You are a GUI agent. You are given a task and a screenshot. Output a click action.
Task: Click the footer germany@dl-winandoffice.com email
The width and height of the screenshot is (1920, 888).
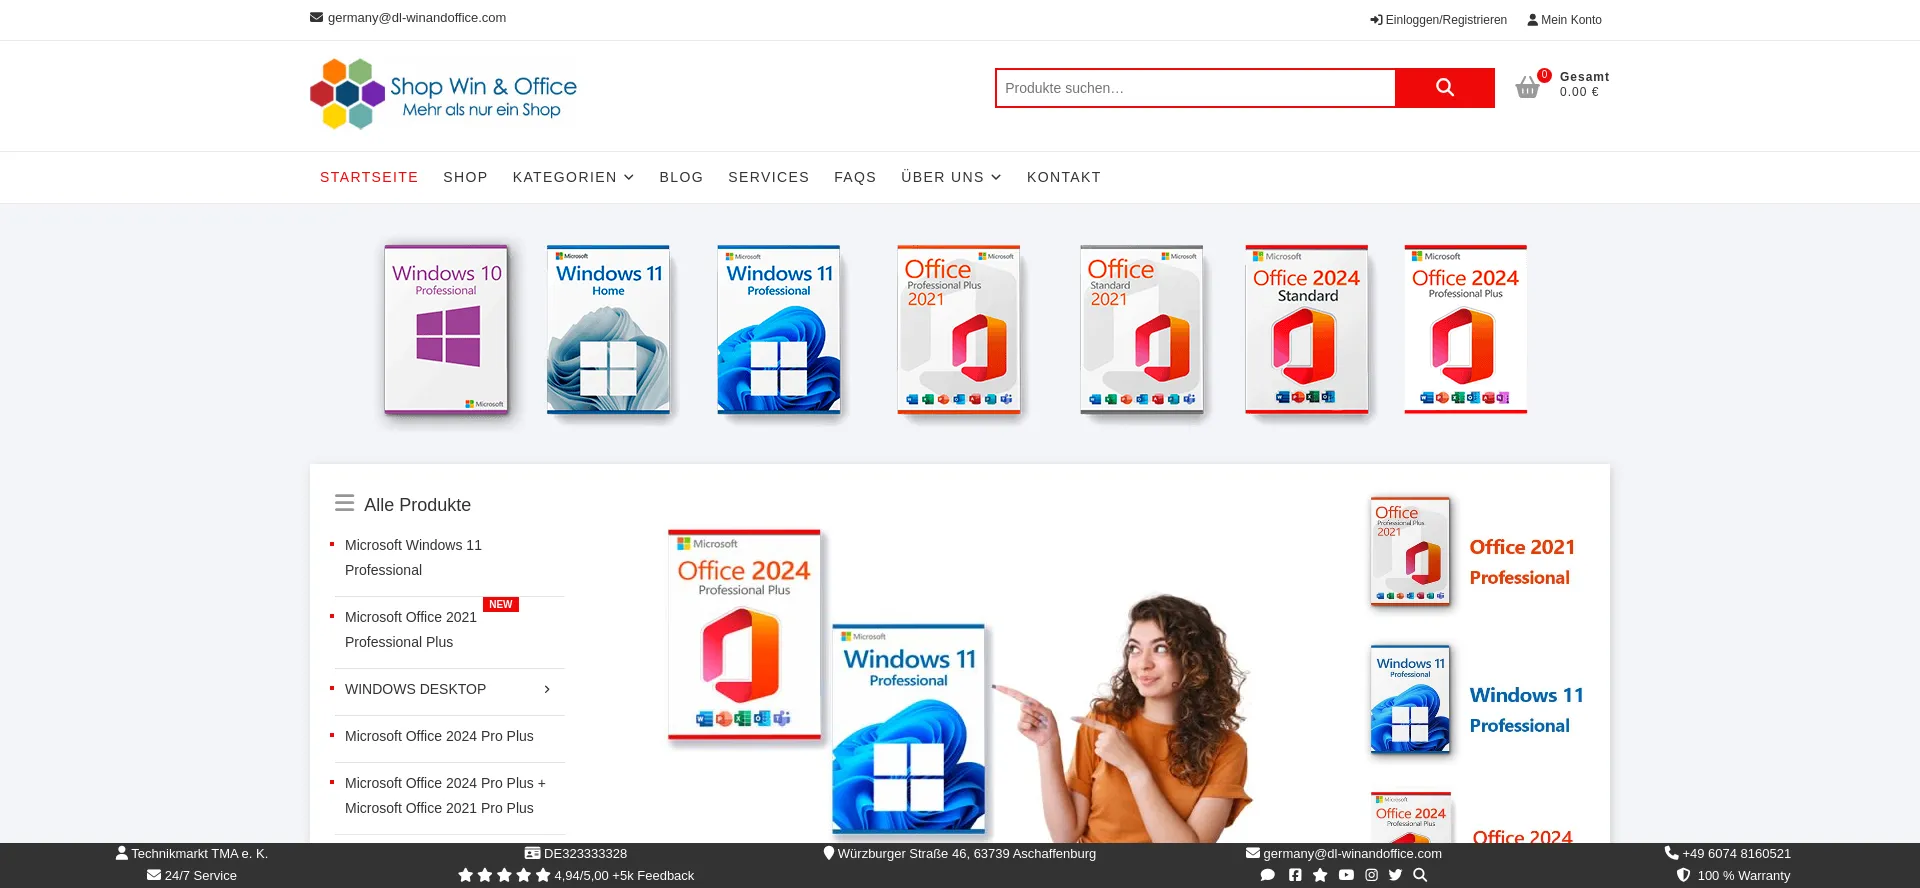(x=1352, y=853)
